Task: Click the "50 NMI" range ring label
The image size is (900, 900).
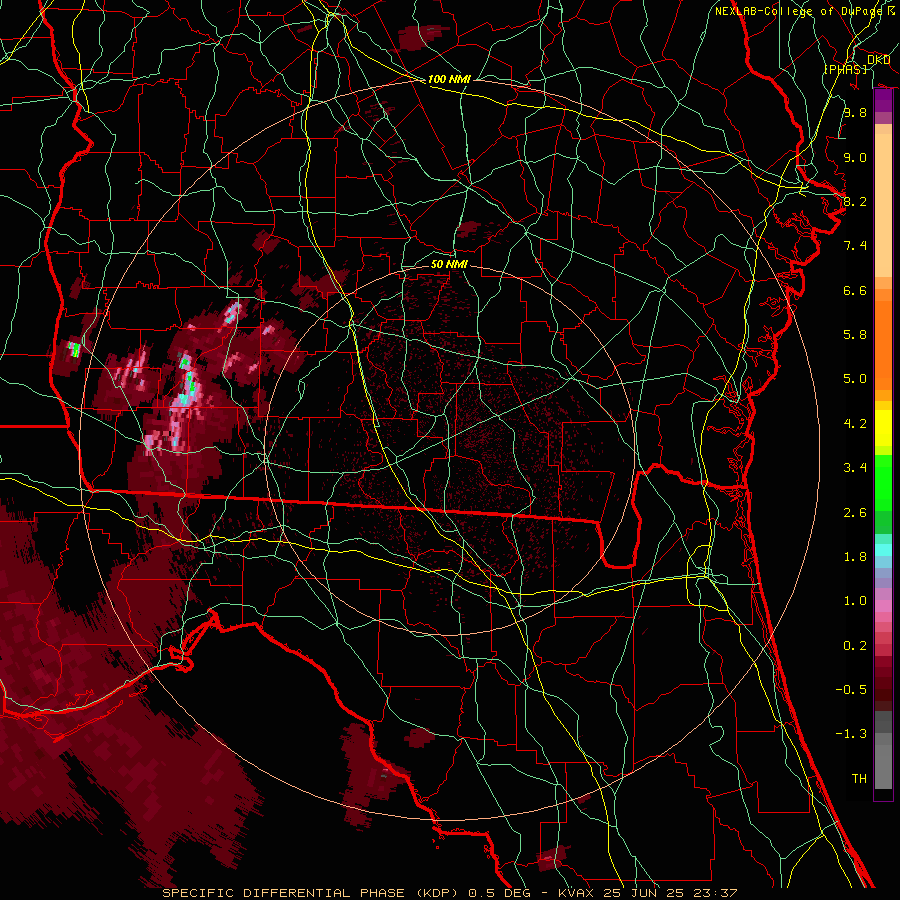Action: 449,264
